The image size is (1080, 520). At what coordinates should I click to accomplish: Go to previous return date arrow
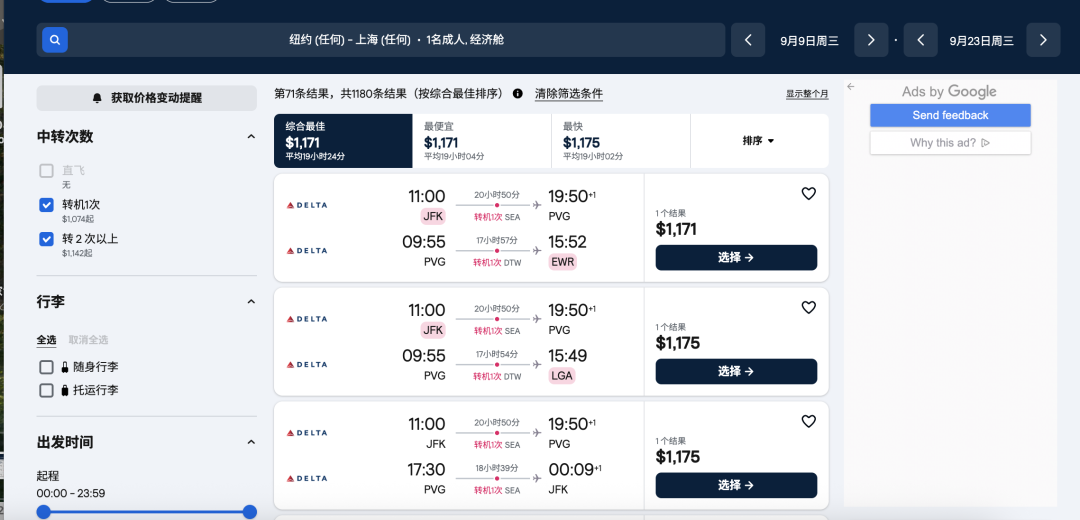[x=921, y=40]
